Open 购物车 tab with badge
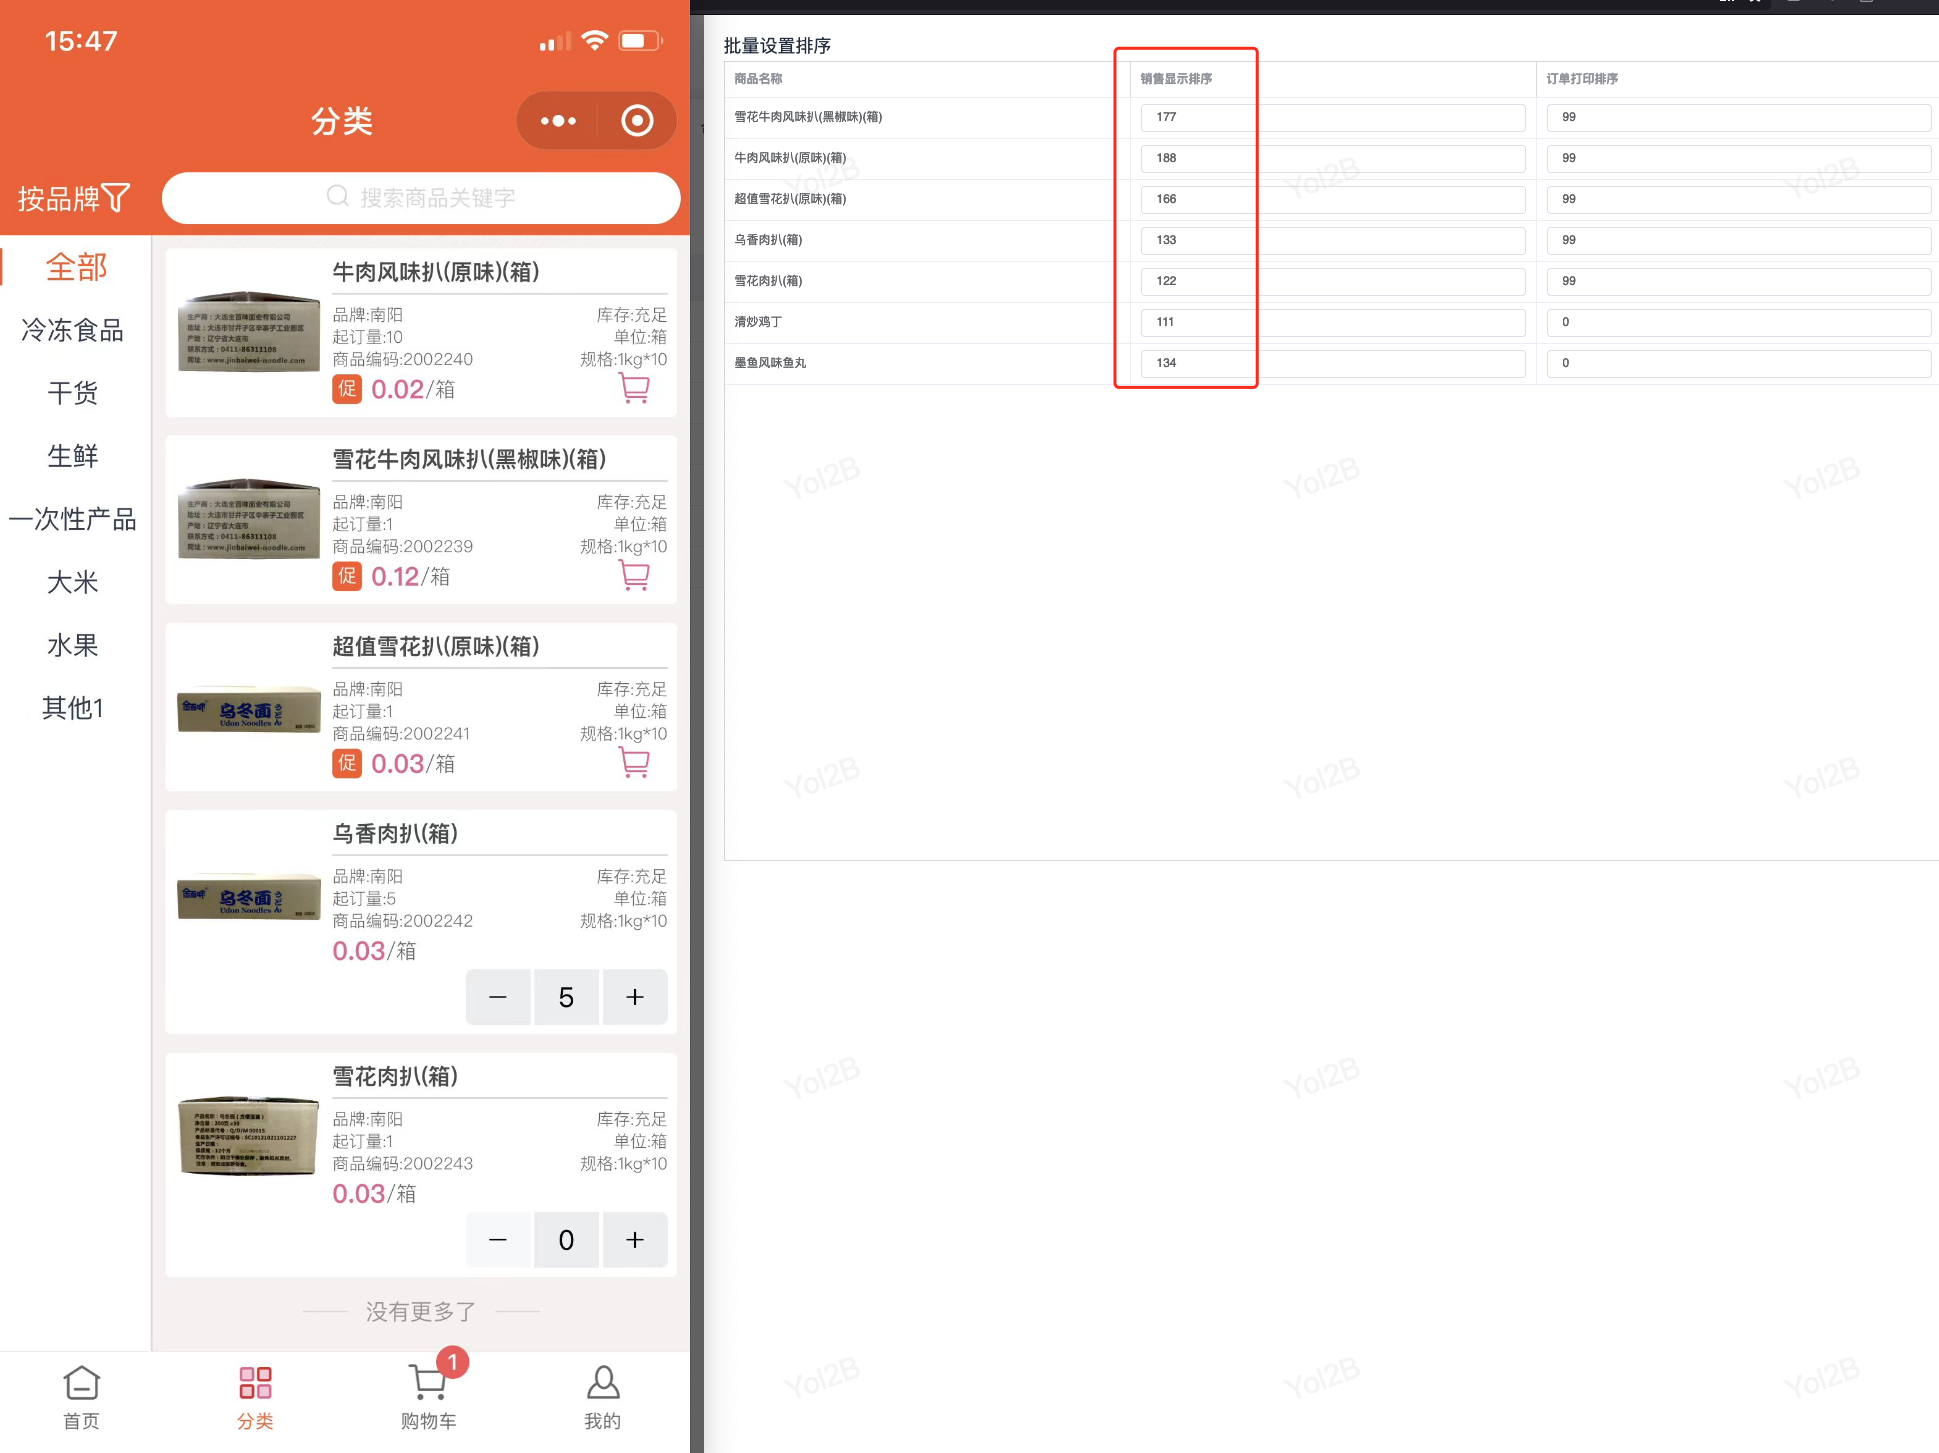 pyautogui.click(x=429, y=1396)
